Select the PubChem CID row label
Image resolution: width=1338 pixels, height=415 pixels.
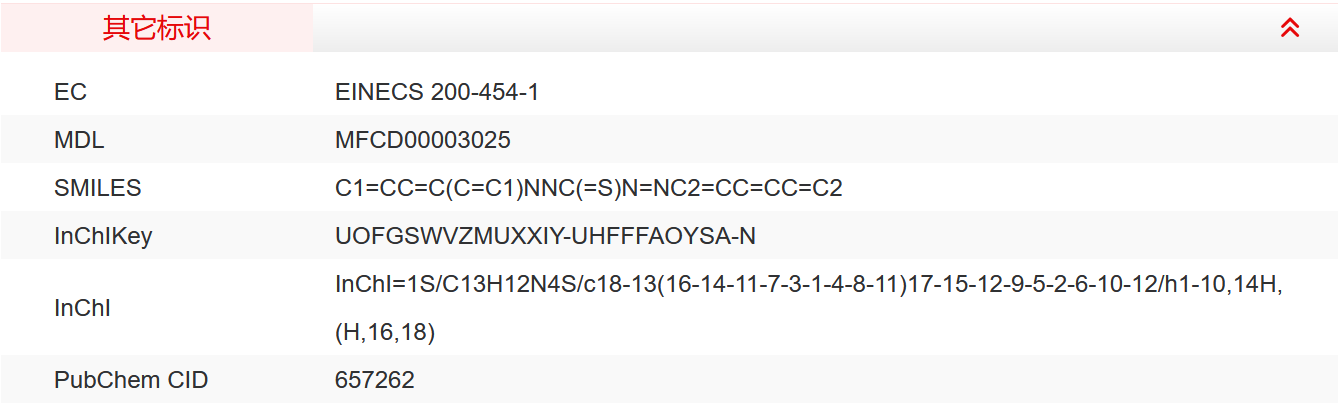click(x=131, y=380)
